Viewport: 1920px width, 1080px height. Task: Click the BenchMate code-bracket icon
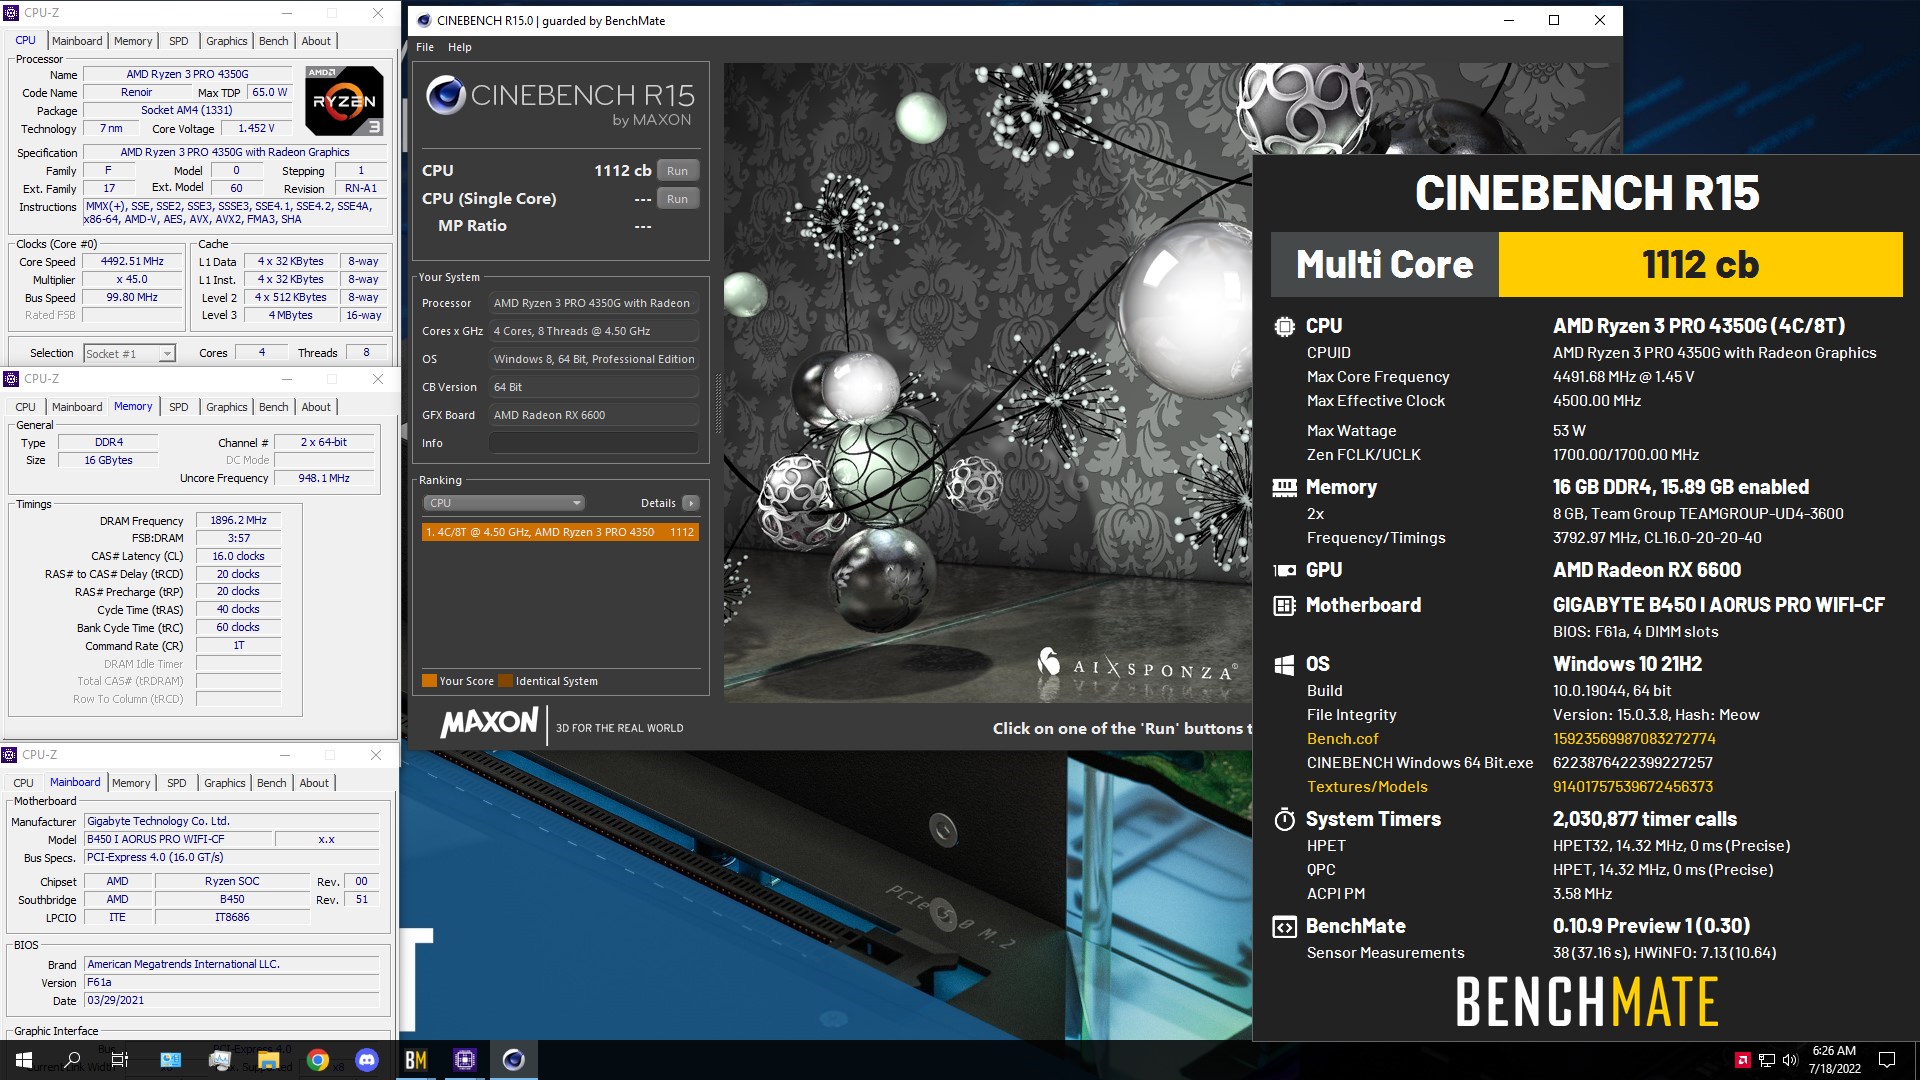click(x=1284, y=926)
